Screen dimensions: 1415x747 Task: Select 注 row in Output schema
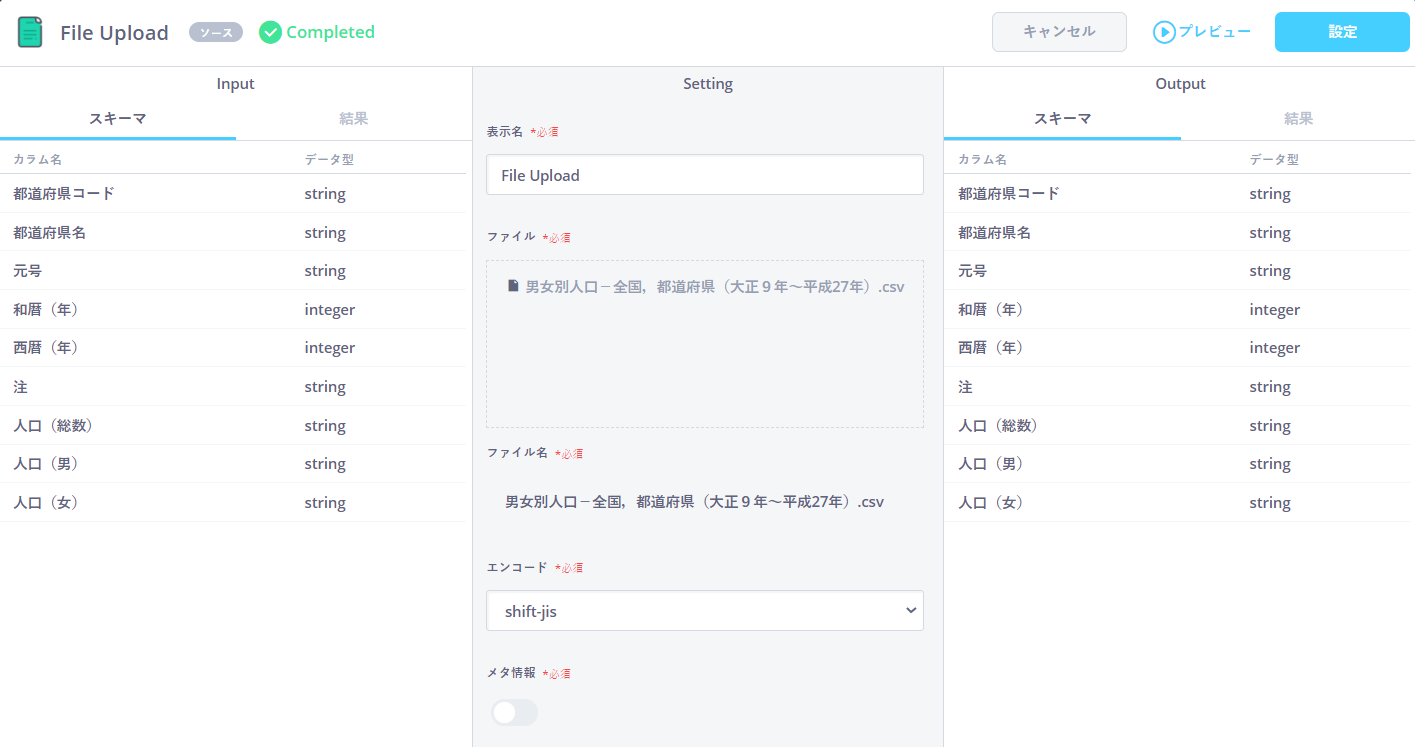pos(1178,387)
